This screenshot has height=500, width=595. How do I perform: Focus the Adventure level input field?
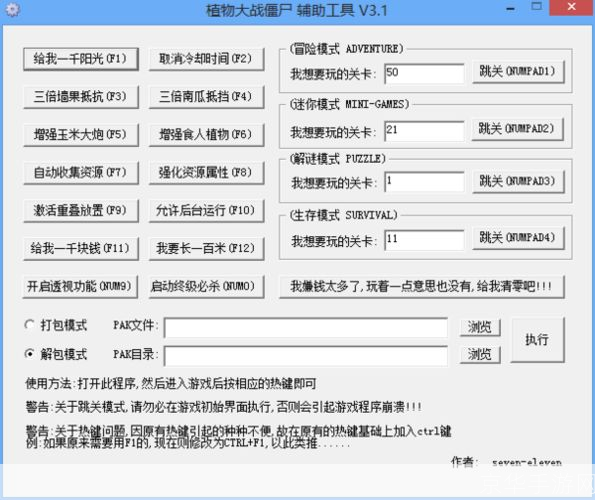tap(424, 74)
